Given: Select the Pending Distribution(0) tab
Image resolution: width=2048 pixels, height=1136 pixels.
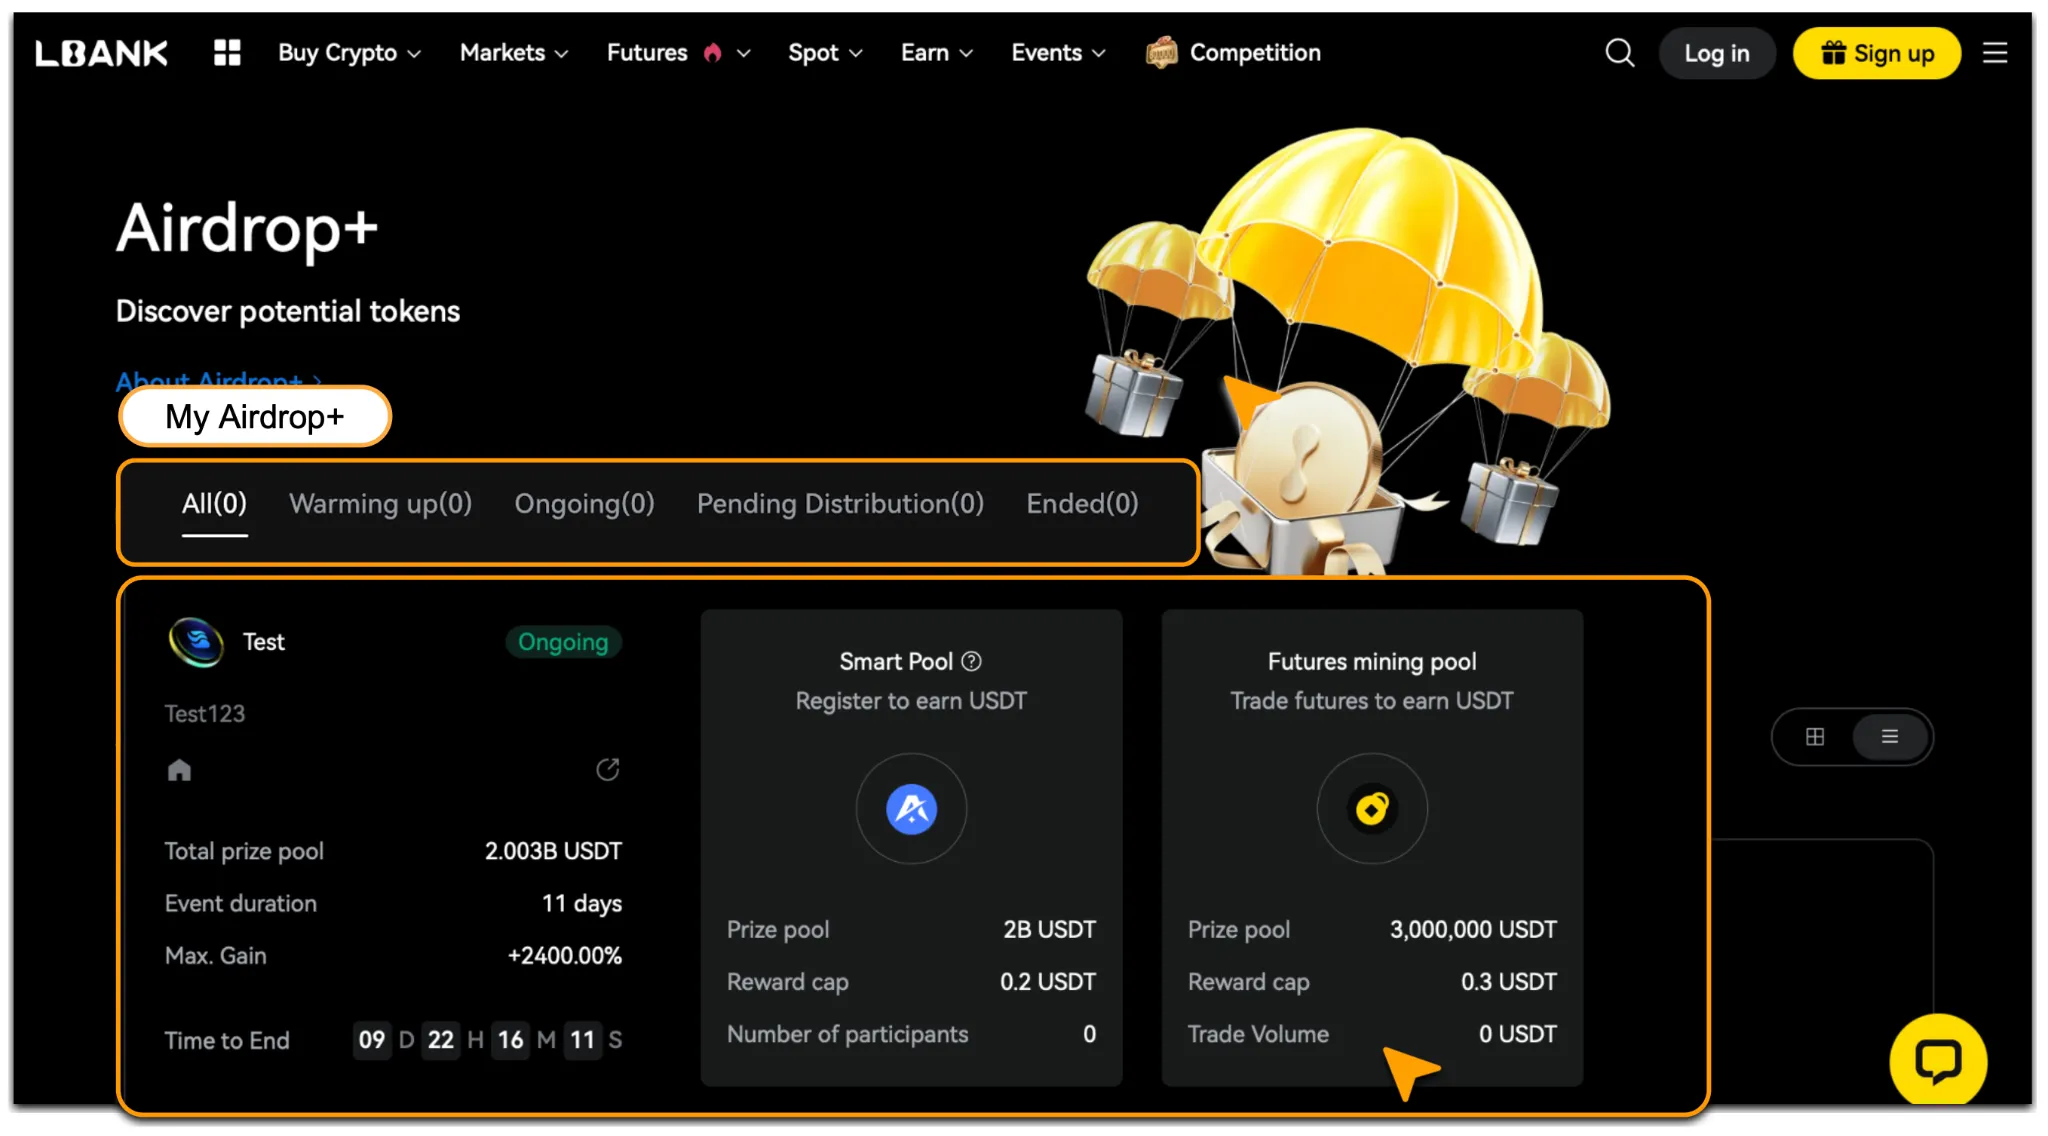Looking at the screenshot, I should (840, 503).
